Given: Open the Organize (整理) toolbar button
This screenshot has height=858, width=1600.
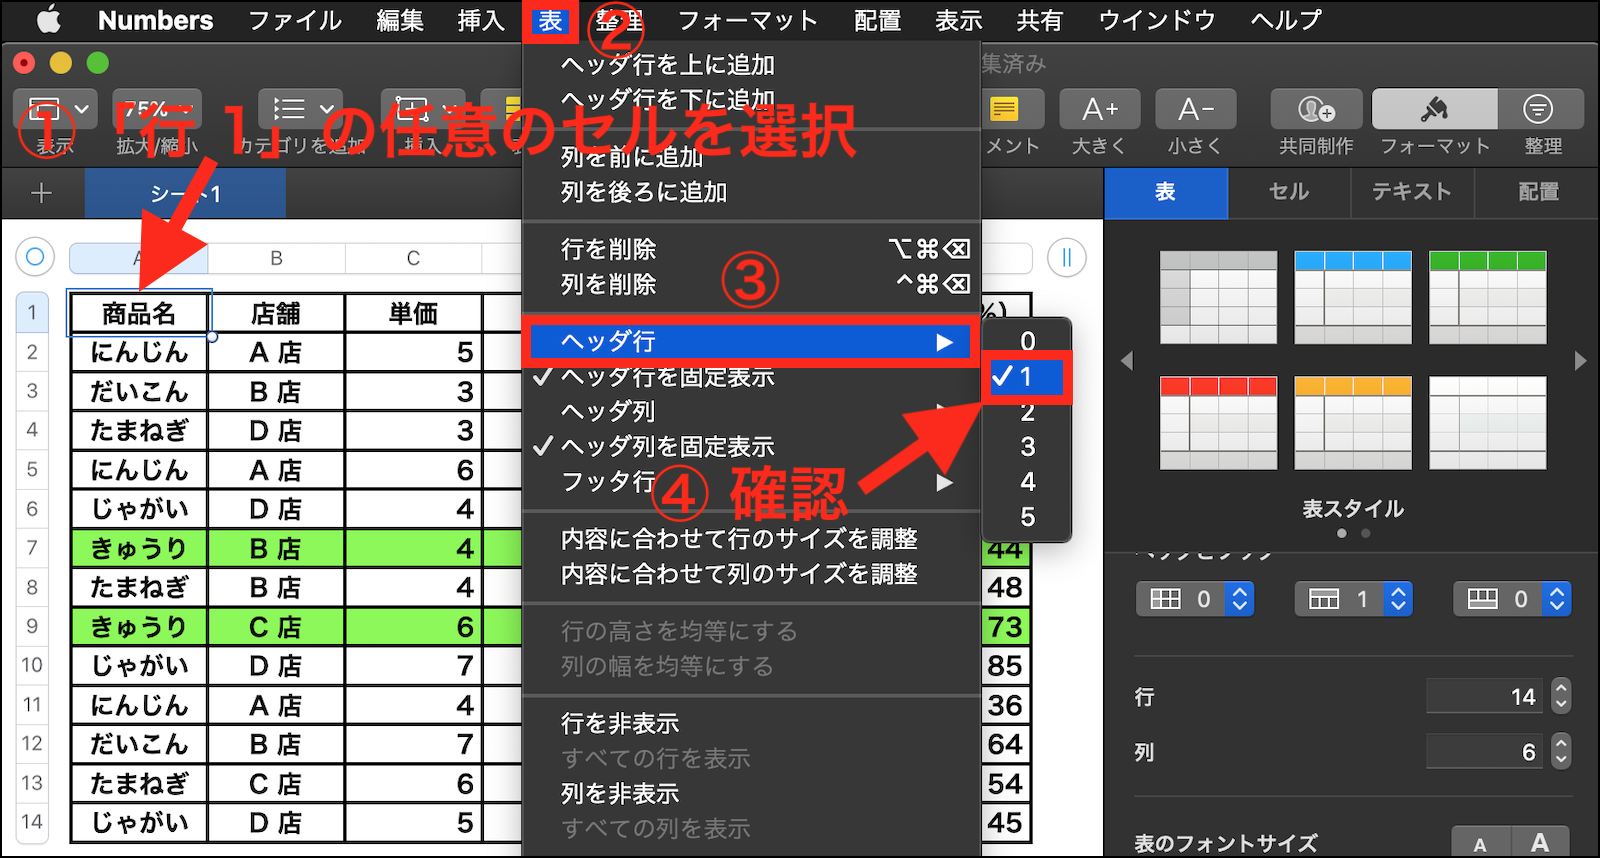Looking at the screenshot, I should (1540, 109).
